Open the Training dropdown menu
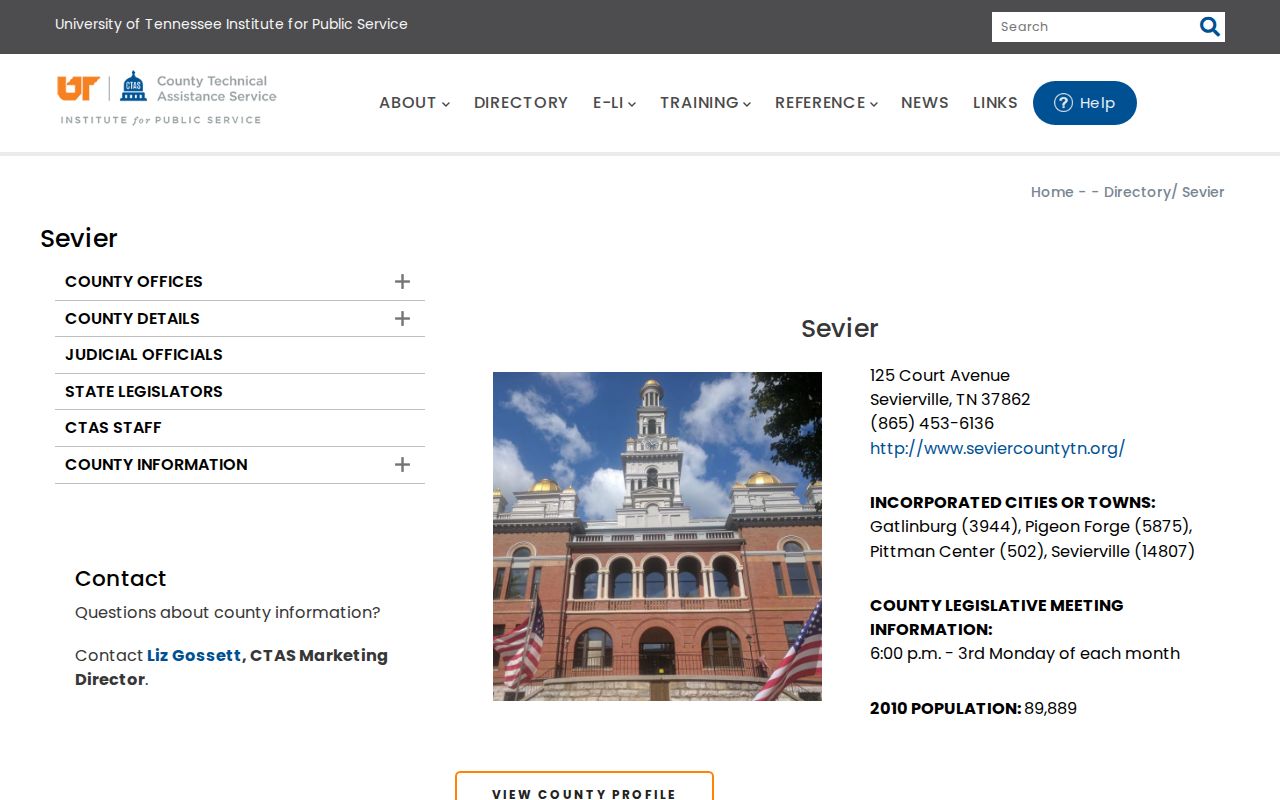This screenshot has width=1280, height=800. (x=705, y=103)
